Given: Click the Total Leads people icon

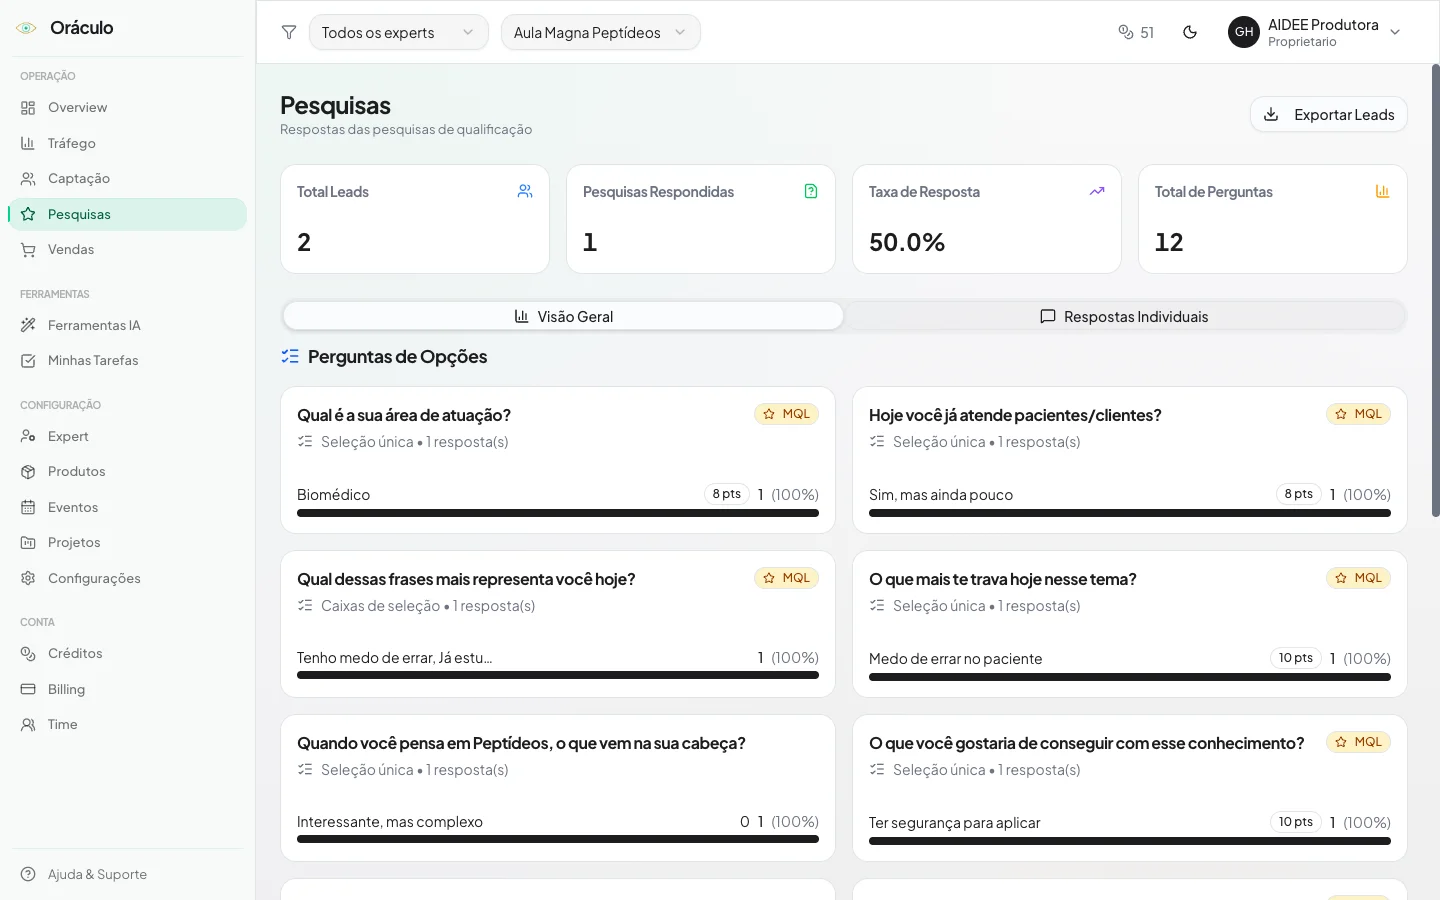Looking at the screenshot, I should point(525,191).
